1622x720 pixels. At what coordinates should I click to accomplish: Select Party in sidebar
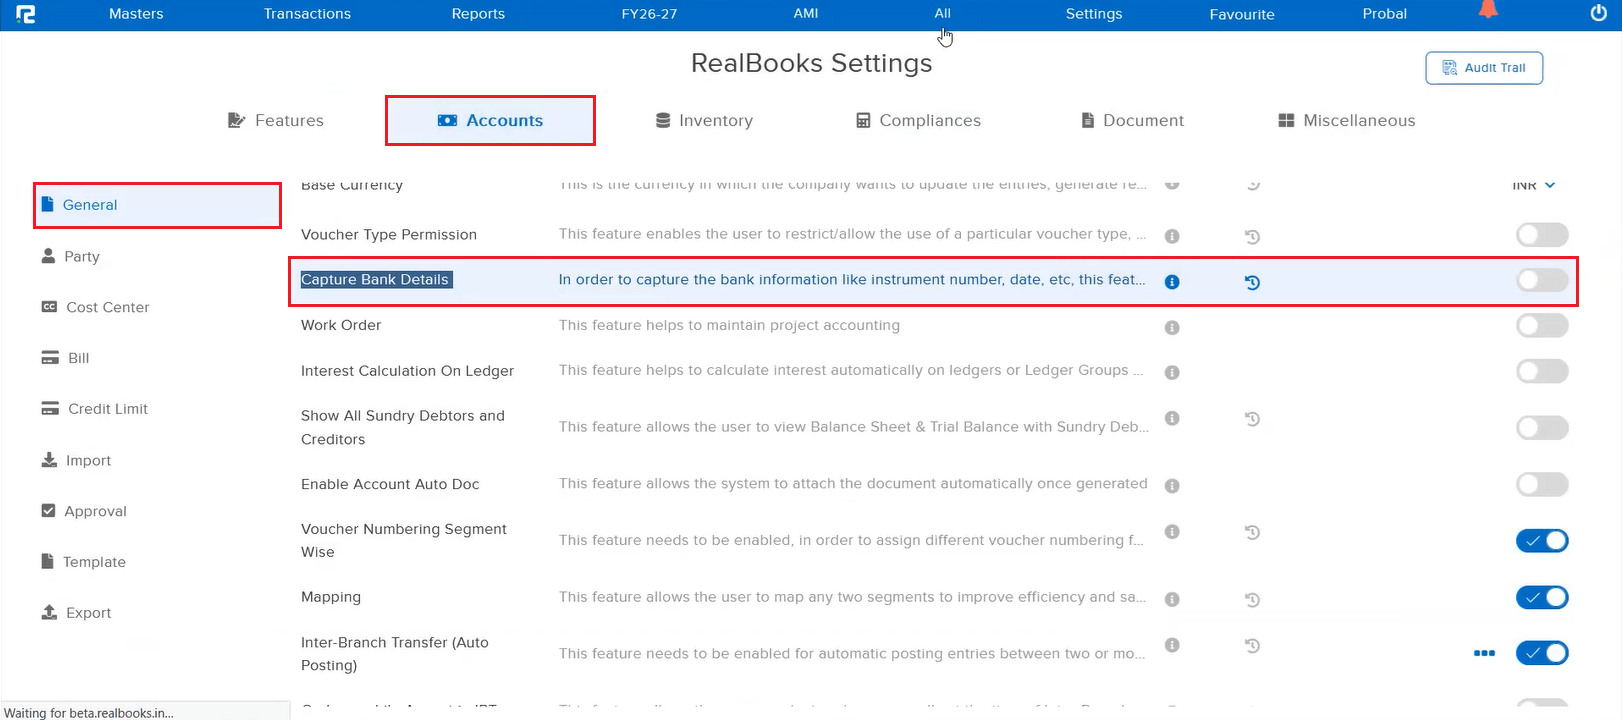(x=70, y=257)
